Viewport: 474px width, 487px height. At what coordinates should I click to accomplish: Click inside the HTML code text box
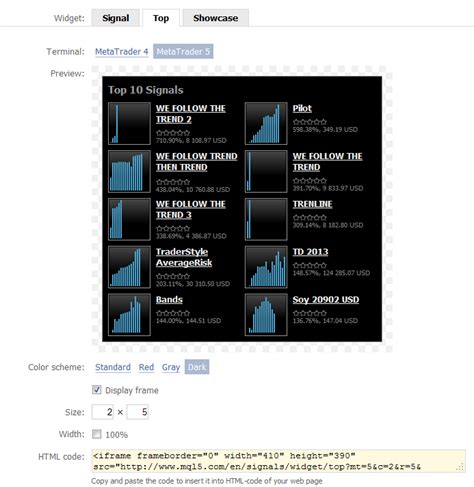278,461
